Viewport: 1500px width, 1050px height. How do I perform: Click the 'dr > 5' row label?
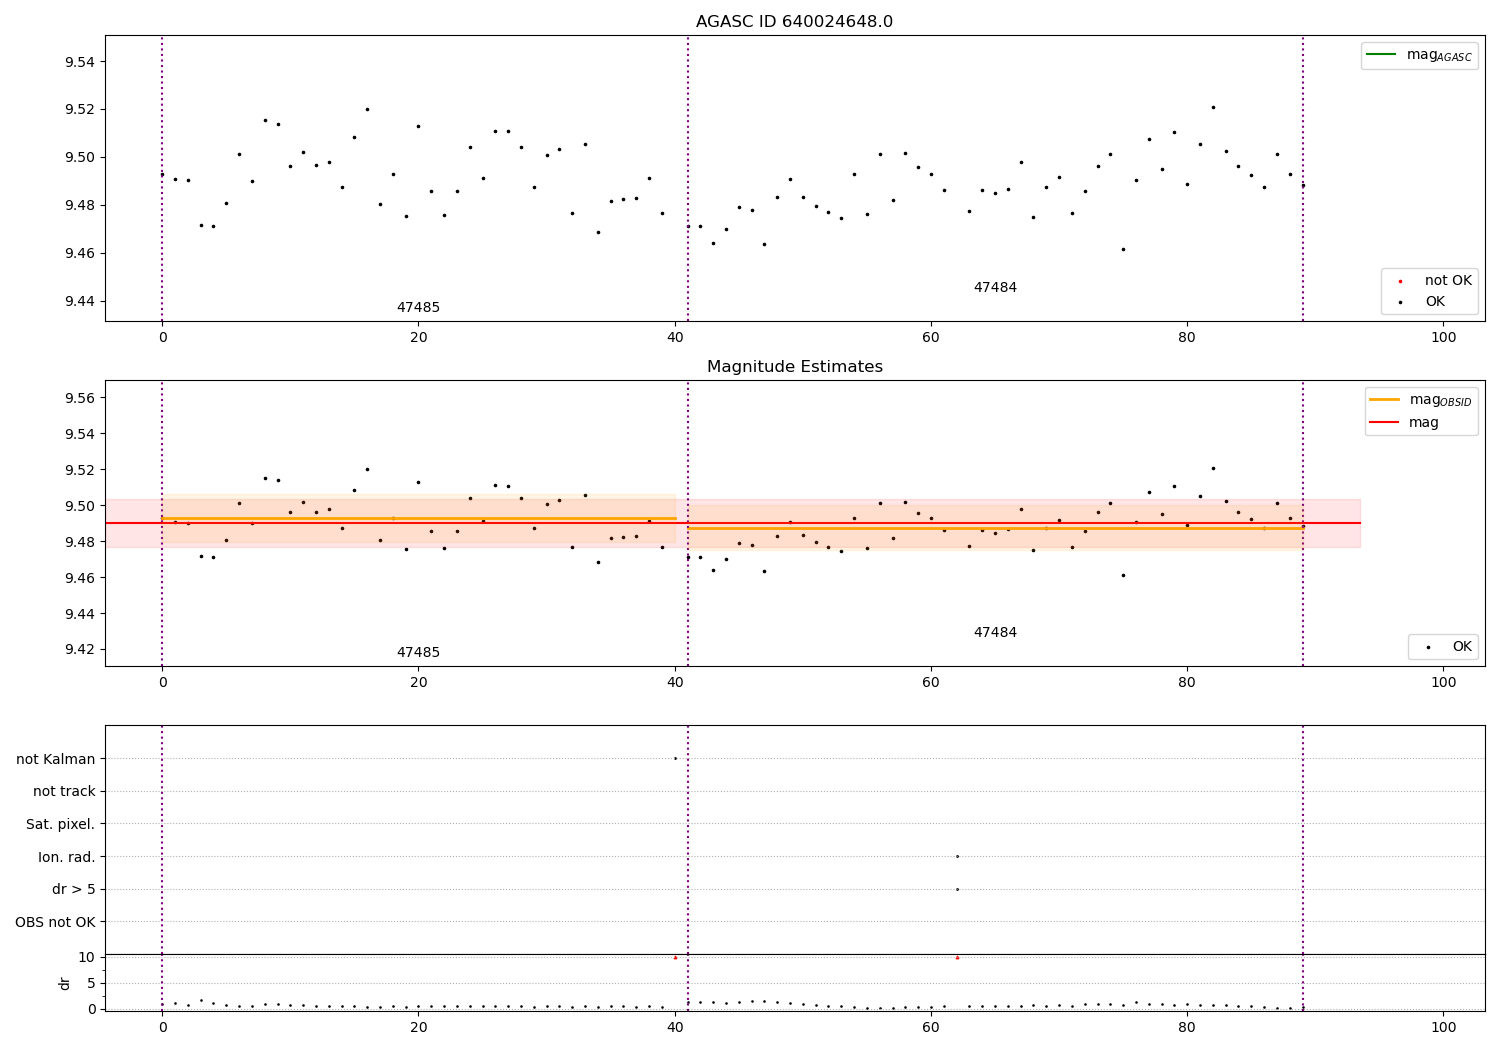(x=74, y=890)
